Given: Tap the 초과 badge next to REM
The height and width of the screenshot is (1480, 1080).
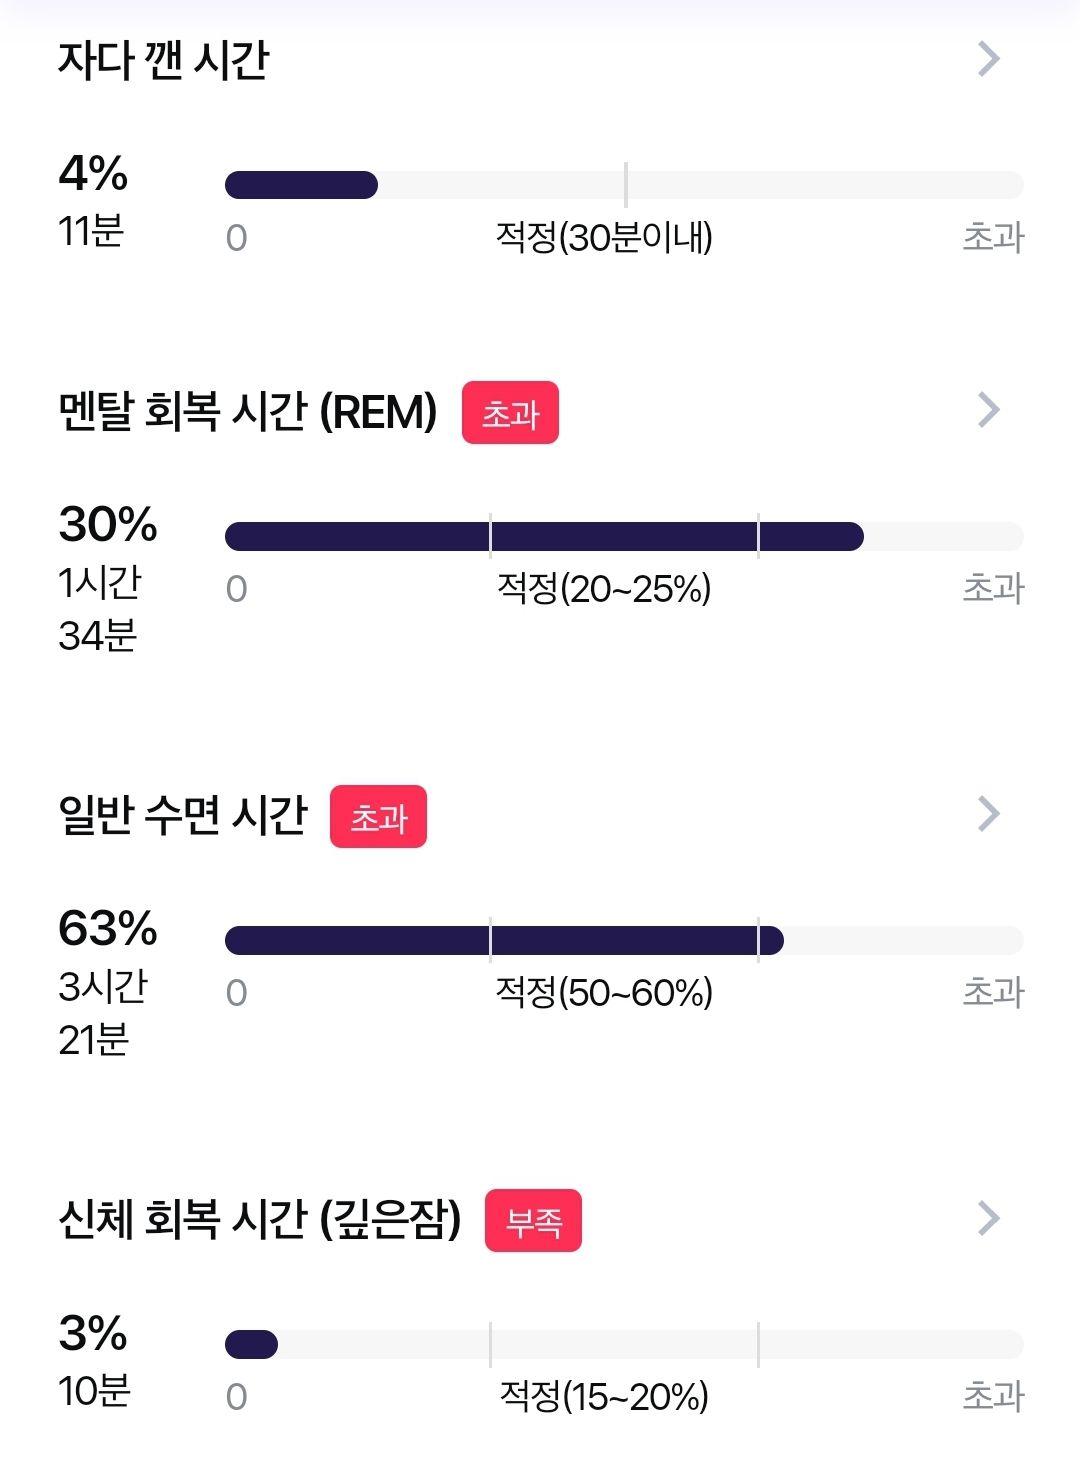Looking at the screenshot, I should tap(510, 413).
